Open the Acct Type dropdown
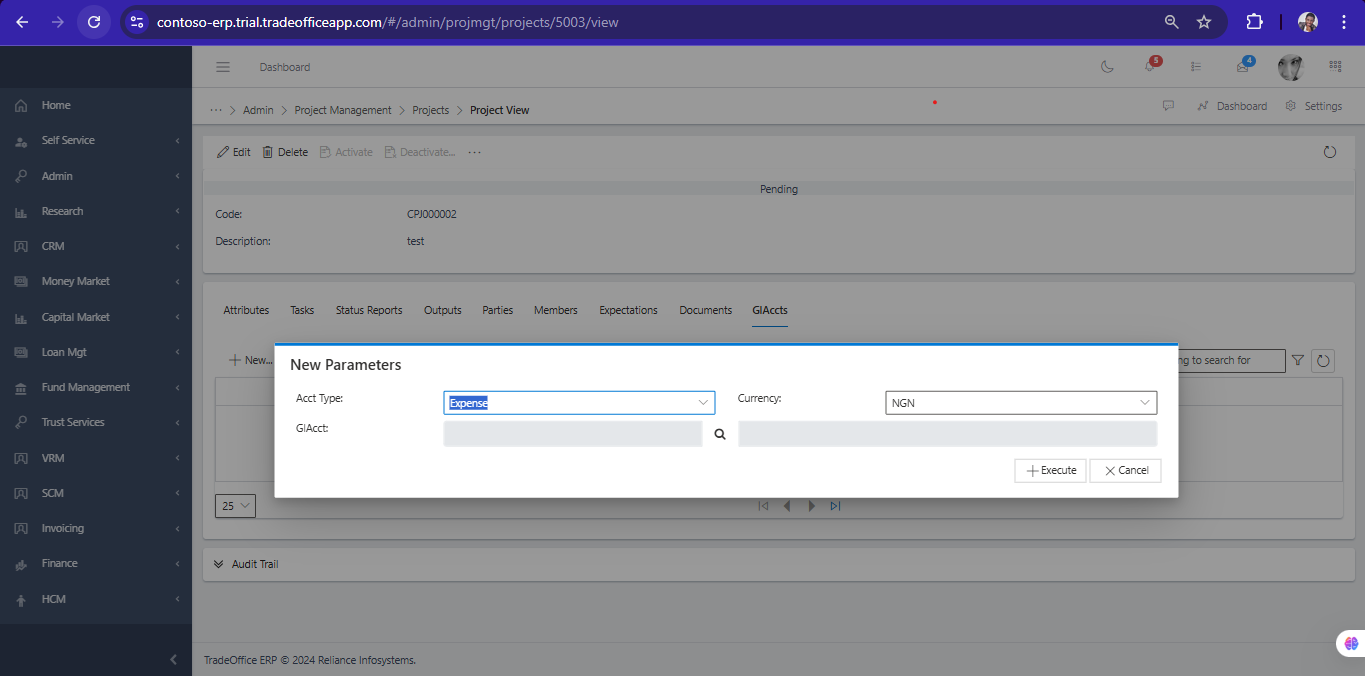 tap(579, 403)
